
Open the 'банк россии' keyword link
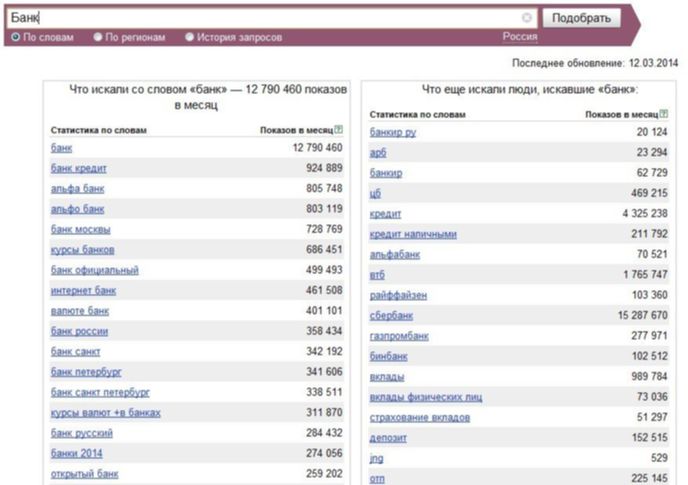pos(79,331)
